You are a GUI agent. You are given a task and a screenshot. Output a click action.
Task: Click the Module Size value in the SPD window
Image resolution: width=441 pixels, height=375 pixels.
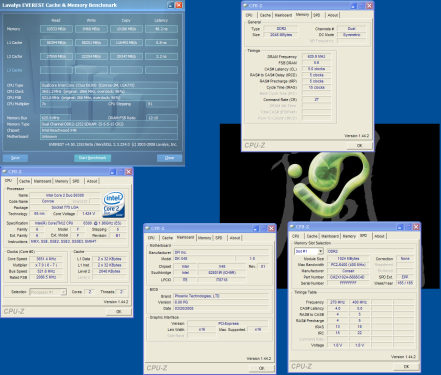(348, 259)
